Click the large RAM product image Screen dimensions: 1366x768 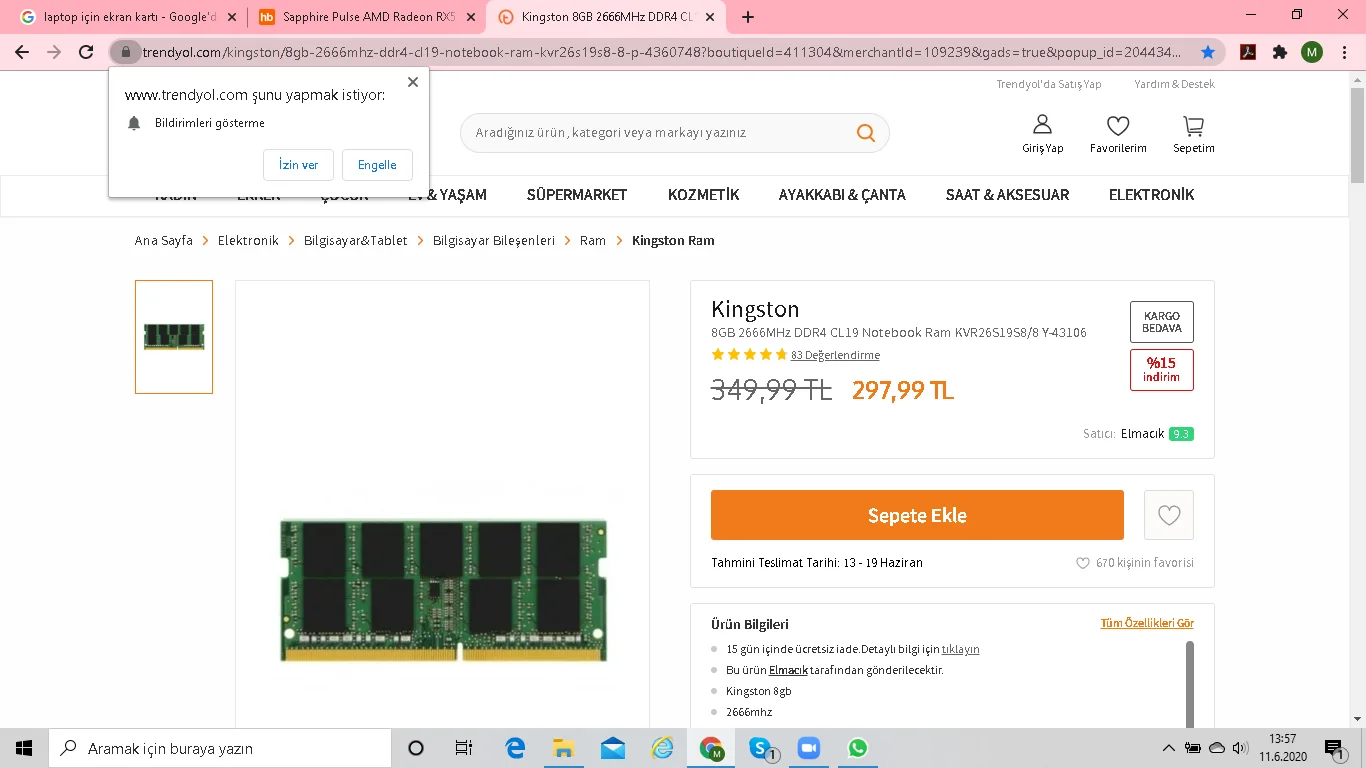[443, 590]
